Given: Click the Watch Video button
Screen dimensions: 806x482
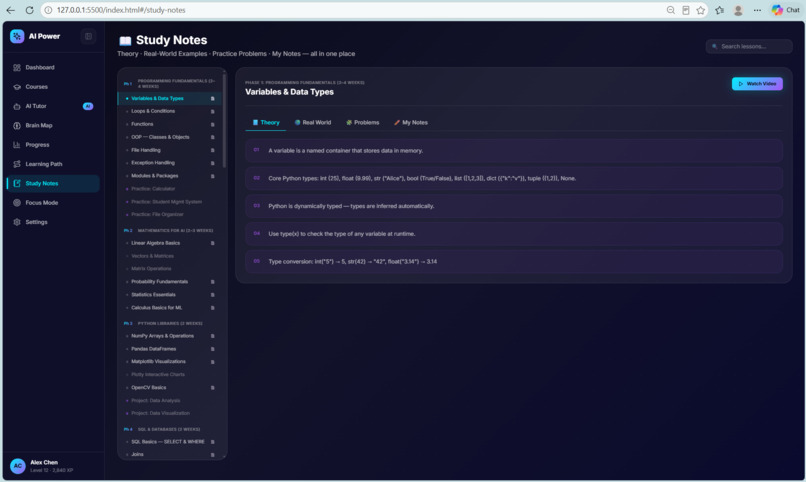Looking at the screenshot, I should click(757, 84).
